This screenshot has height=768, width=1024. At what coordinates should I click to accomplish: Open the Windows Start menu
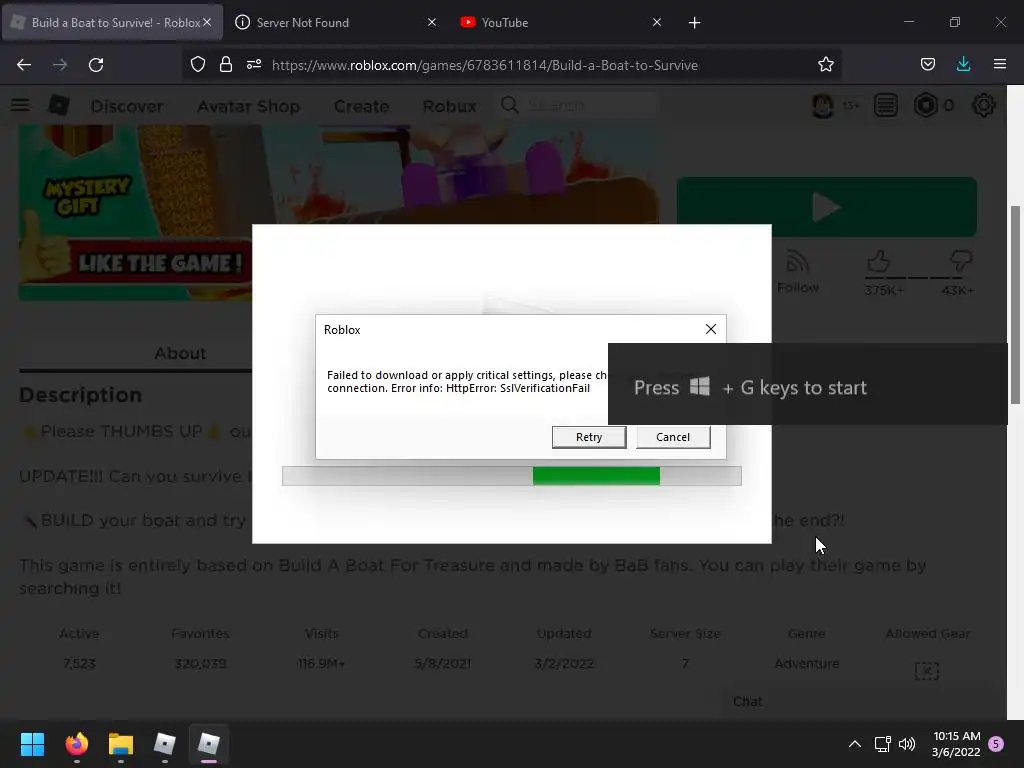tap(32, 744)
